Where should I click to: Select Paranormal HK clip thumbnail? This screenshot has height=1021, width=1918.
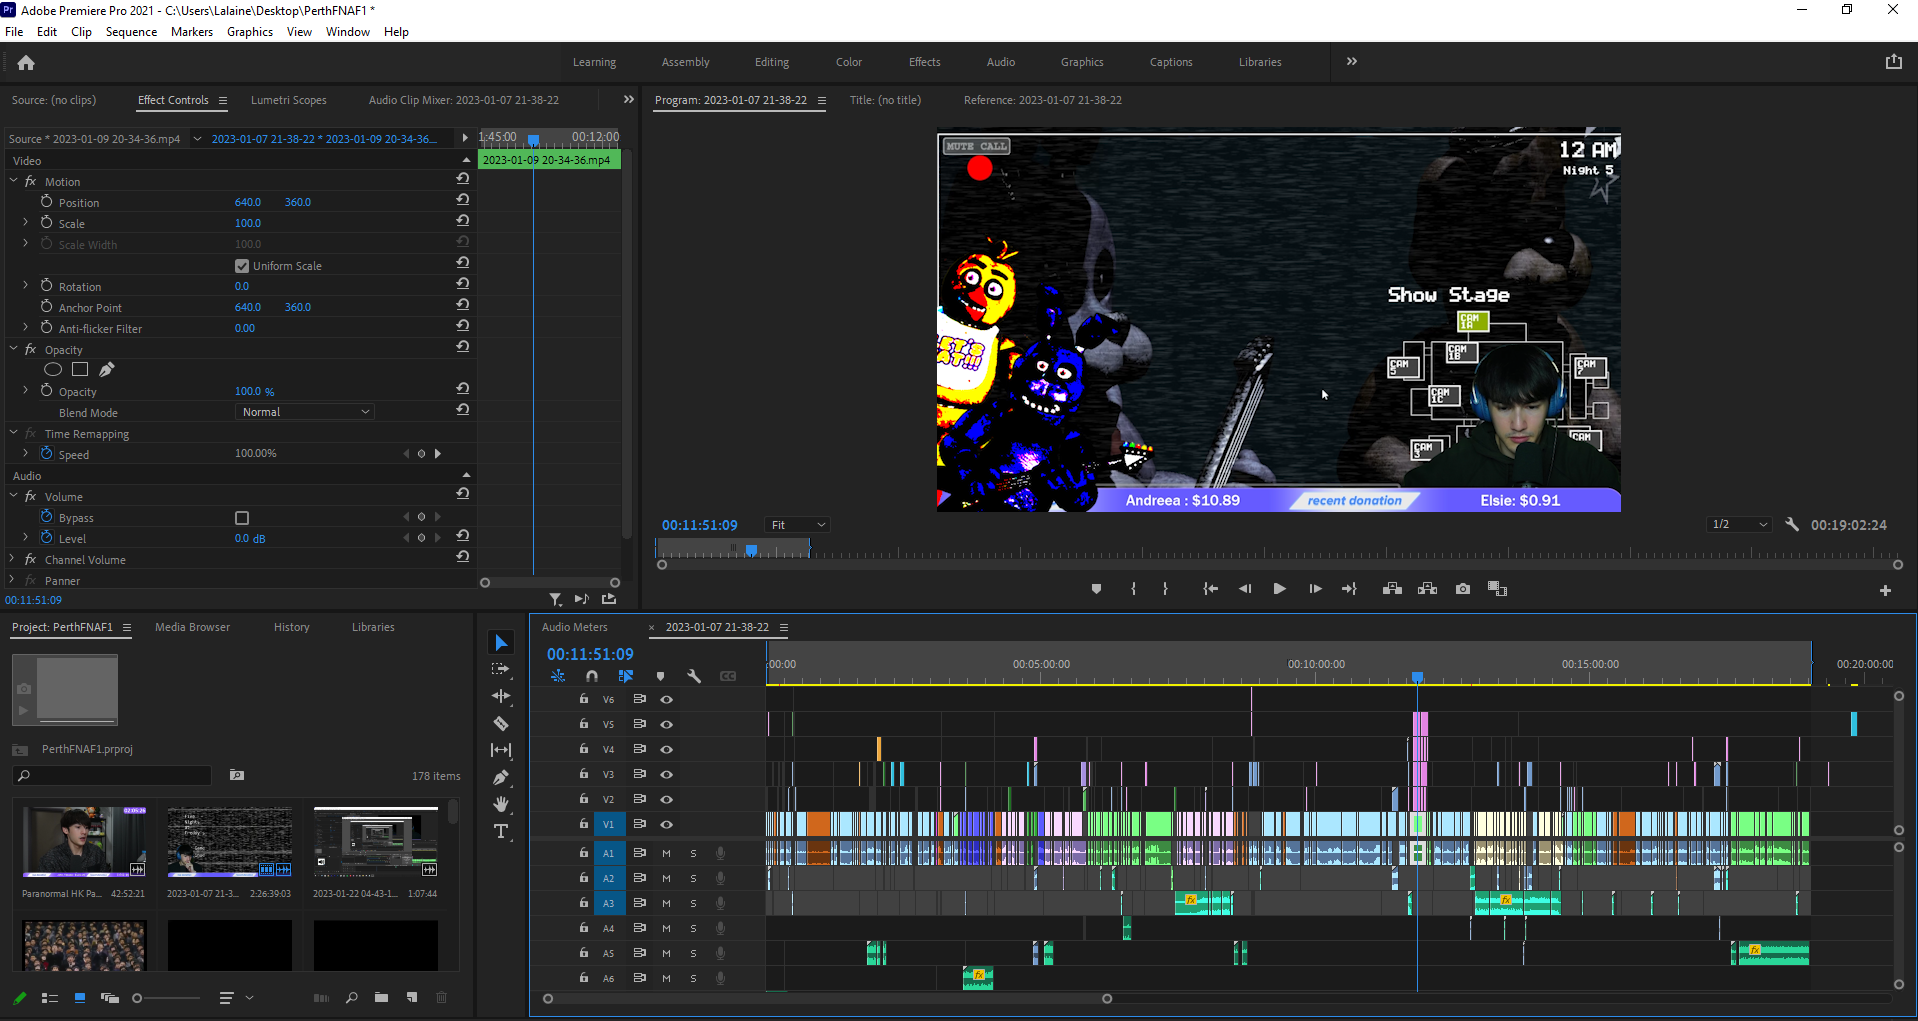[84, 843]
